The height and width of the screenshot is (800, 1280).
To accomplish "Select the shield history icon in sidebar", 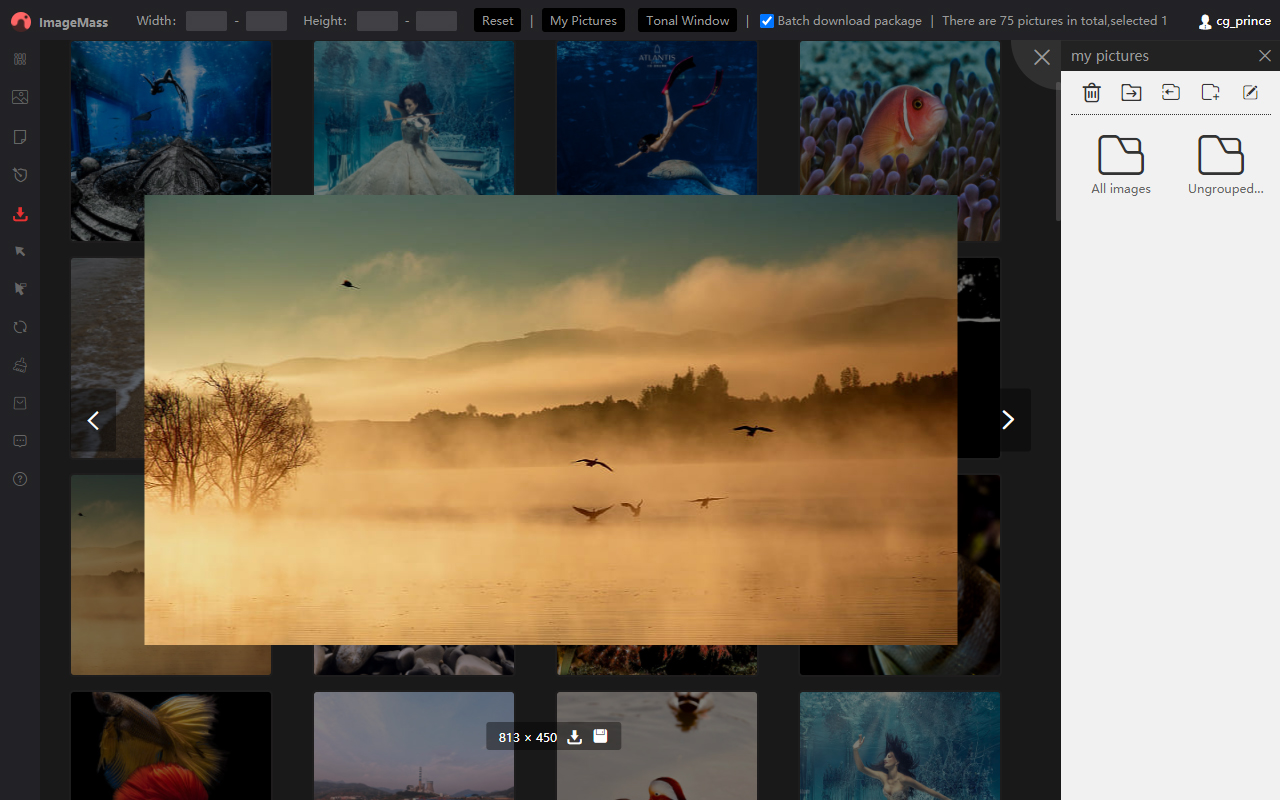I will coord(20,175).
